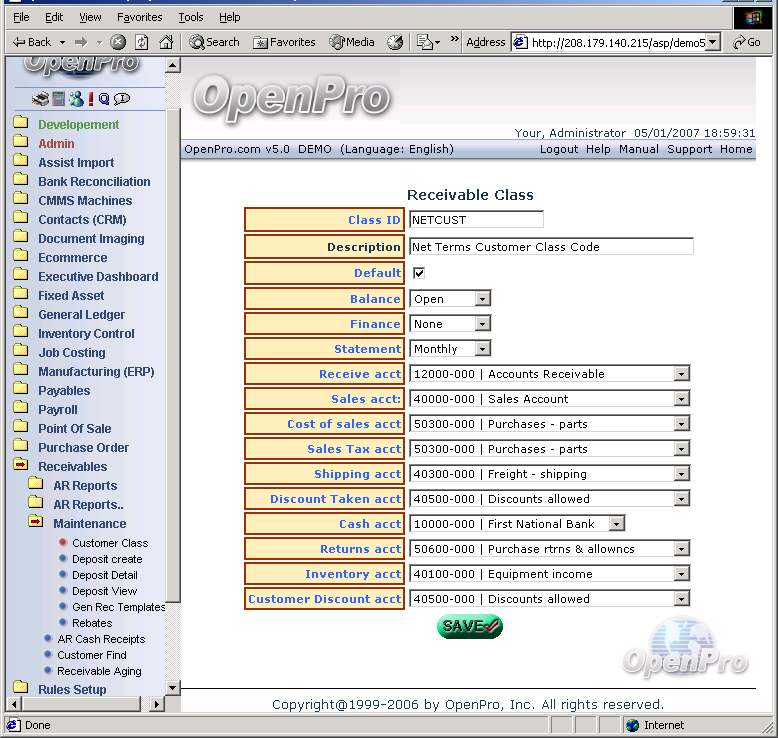Open the Balance dropdown
The height and width of the screenshot is (738, 778).
pyautogui.click(x=483, y=299)
